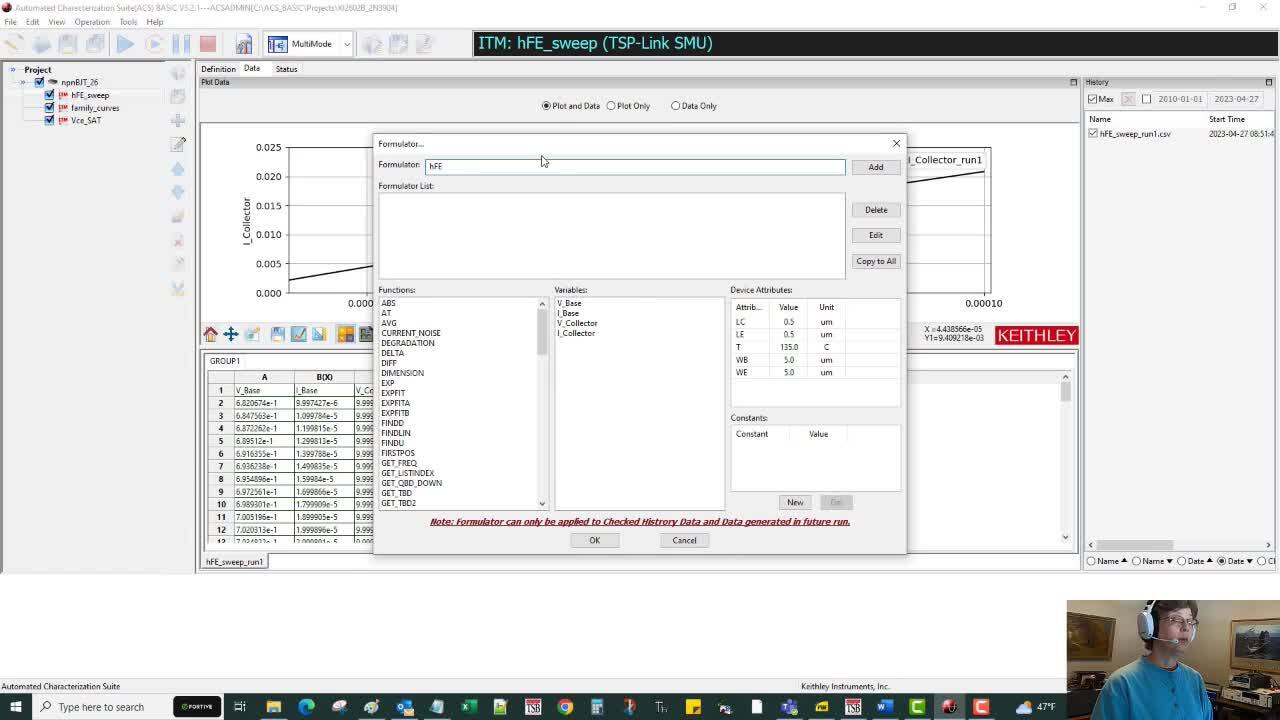Cancel the Formulator dialog
Screen dimensions: 1280x720
click(x=683, y=540)
